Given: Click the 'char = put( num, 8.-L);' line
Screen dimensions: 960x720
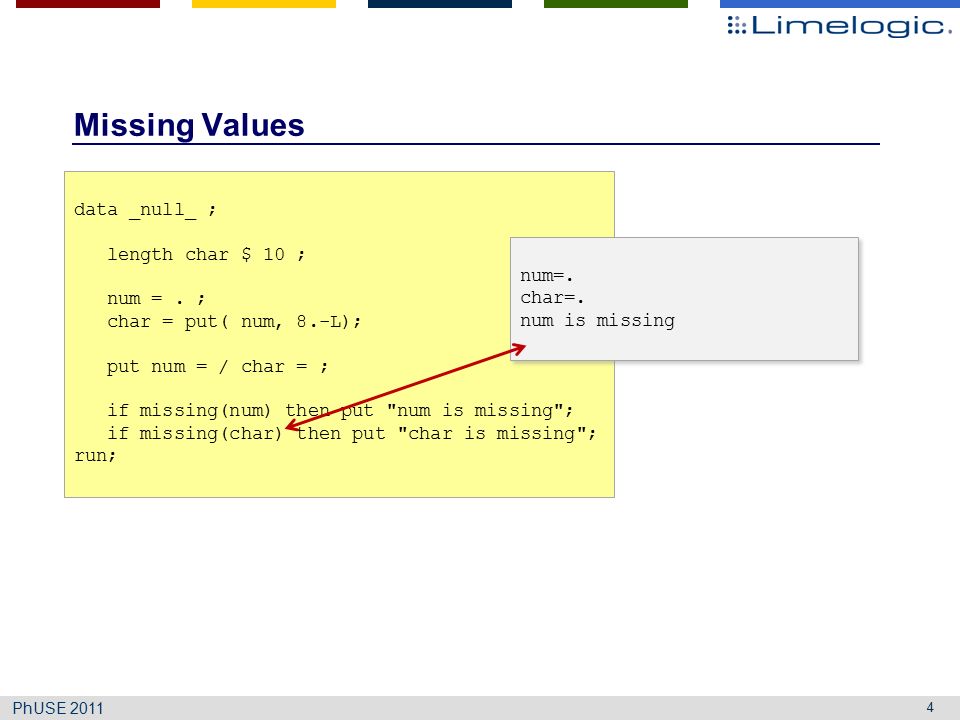Looking at the screenshot, I should pos(234,321).
